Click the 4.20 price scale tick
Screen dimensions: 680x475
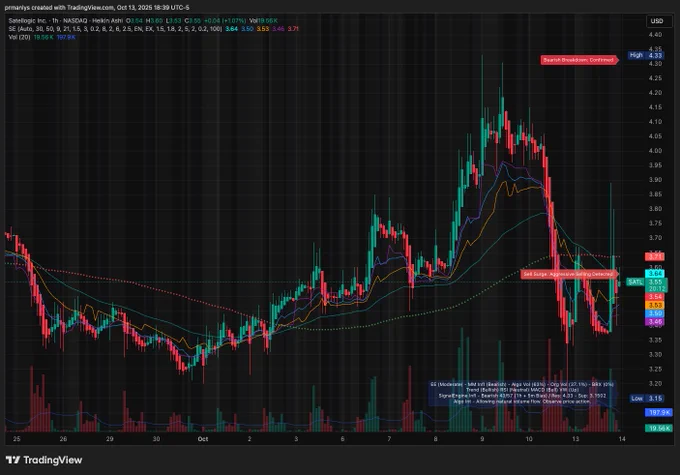(x=655, y=93)
